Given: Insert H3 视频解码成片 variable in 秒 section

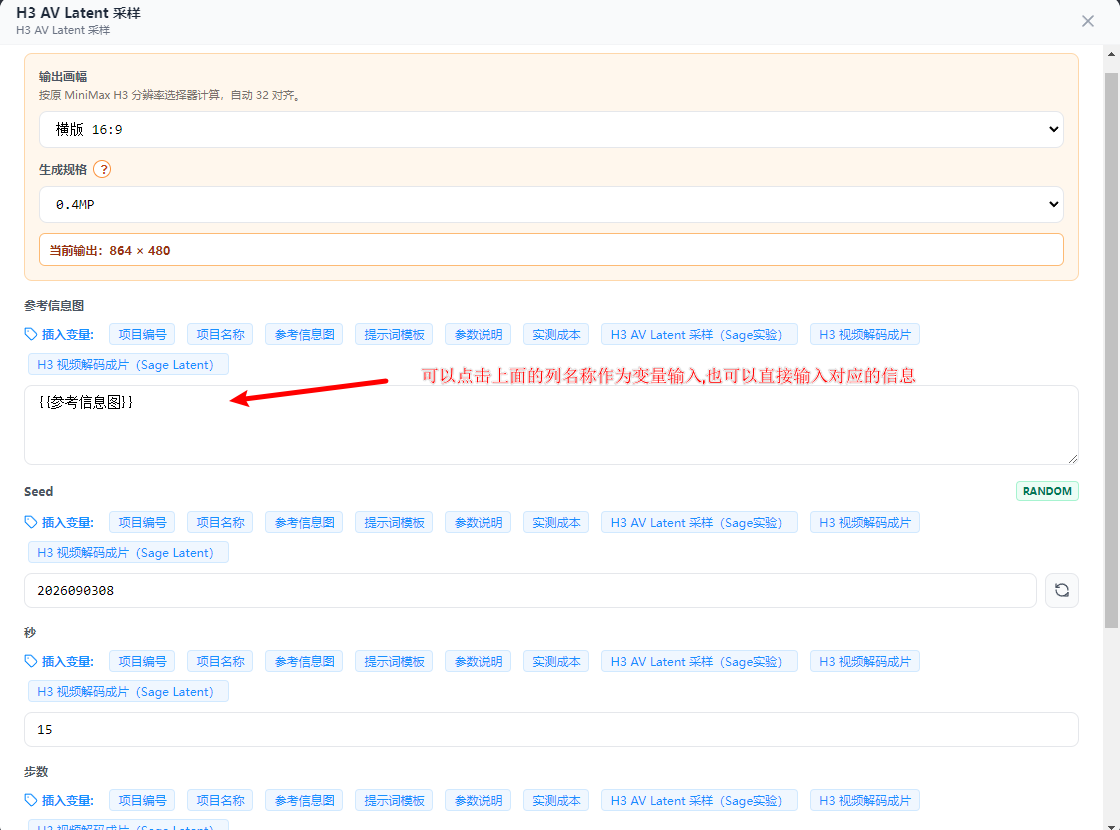Looking at the screenshot, I should point(864,661).
